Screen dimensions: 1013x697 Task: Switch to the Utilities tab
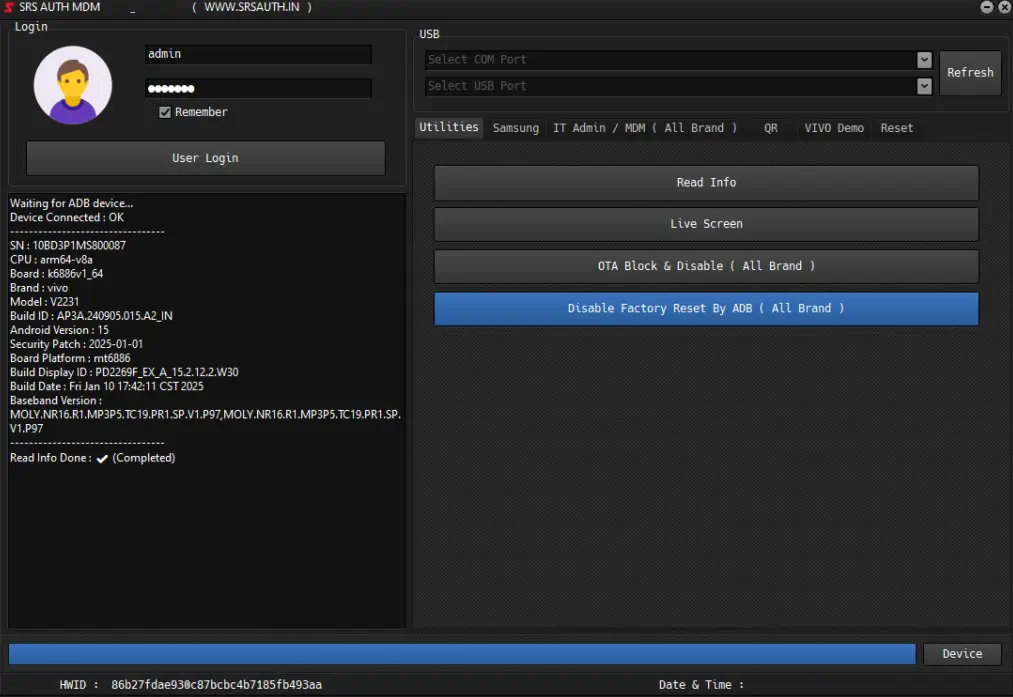pos(448,127)
